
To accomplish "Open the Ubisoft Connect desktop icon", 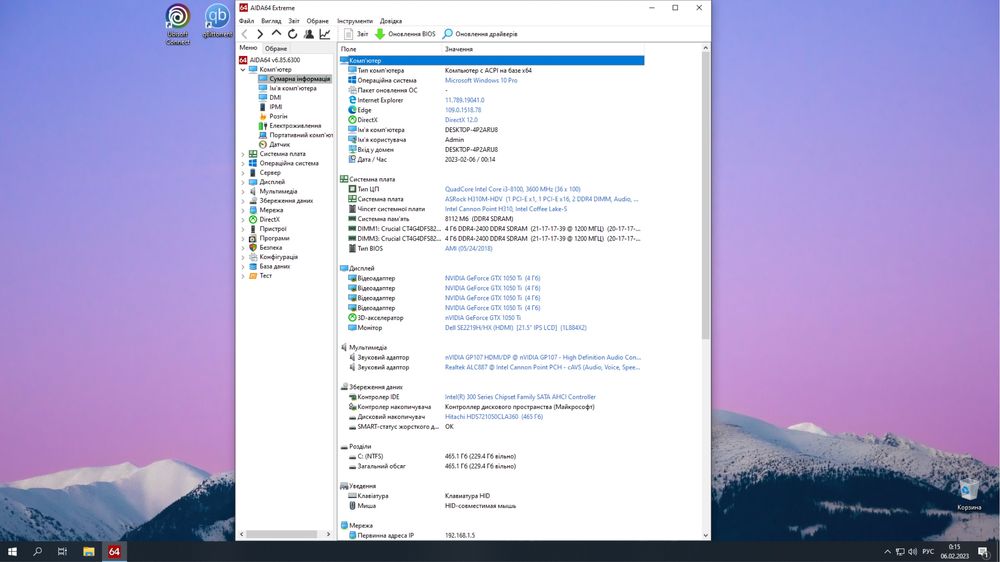I will tap(178, 24).
